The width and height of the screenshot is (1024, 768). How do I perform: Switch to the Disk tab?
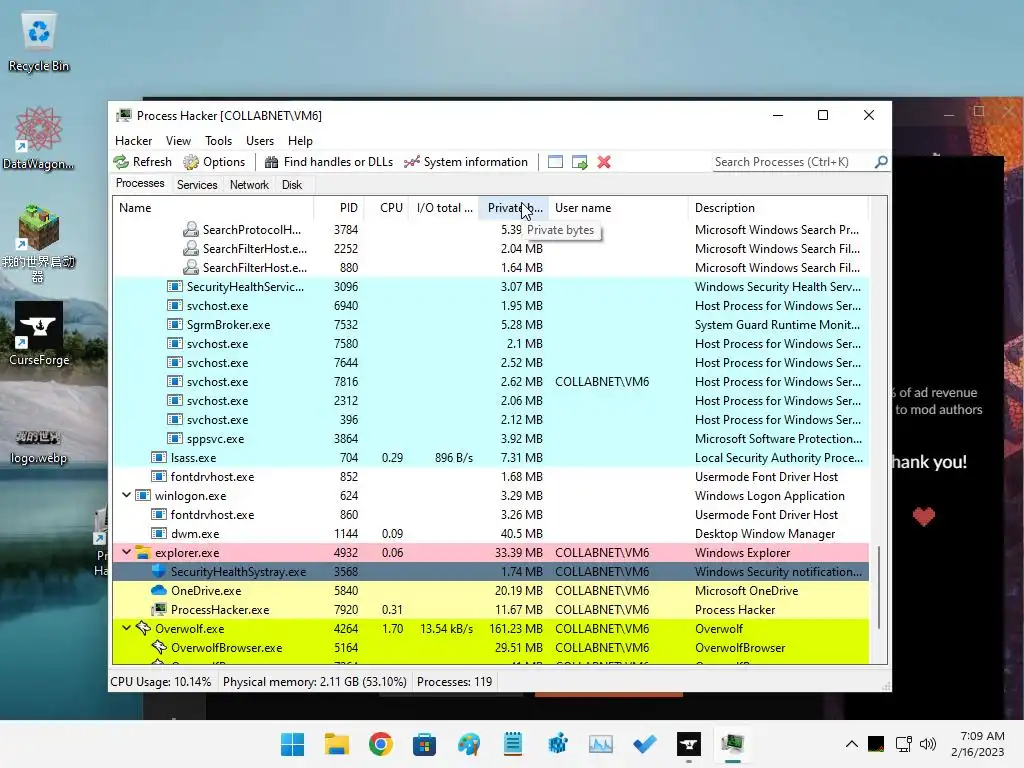[x=292, y=185]
